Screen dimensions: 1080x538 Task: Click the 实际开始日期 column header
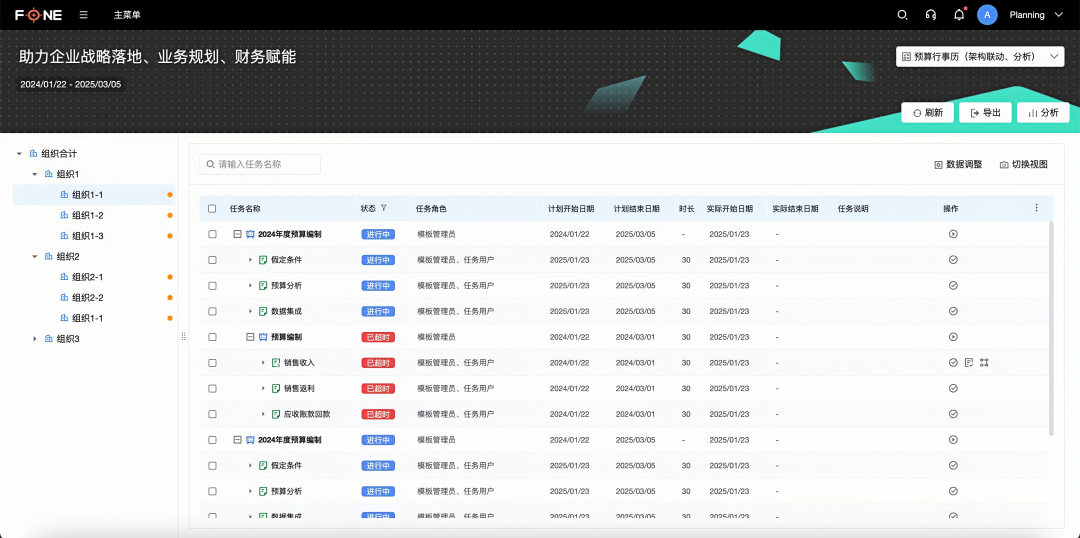click(729, 208)
